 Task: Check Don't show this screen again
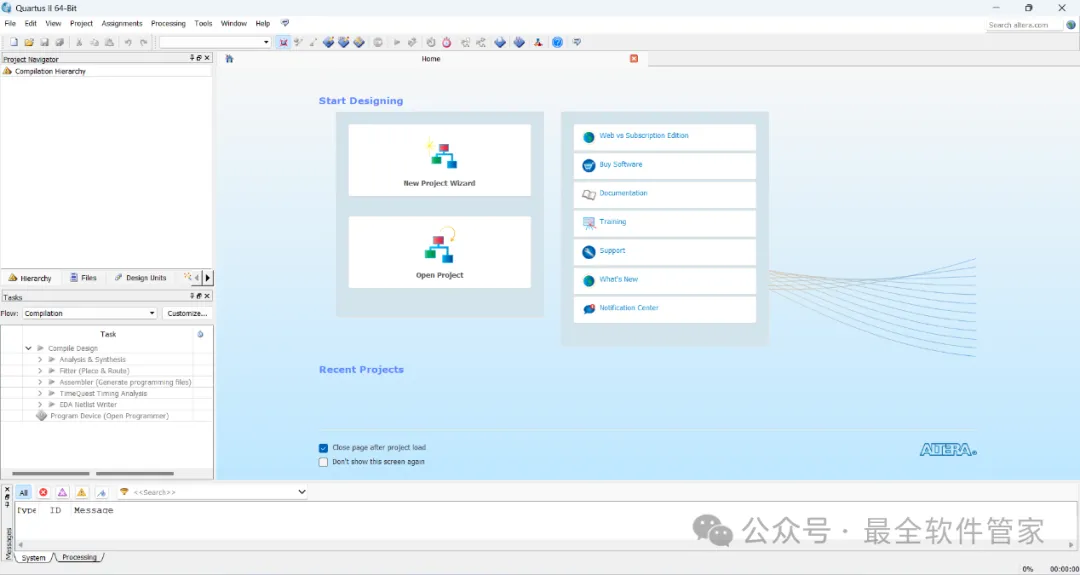pyautogui.click(x=323, y=462)
